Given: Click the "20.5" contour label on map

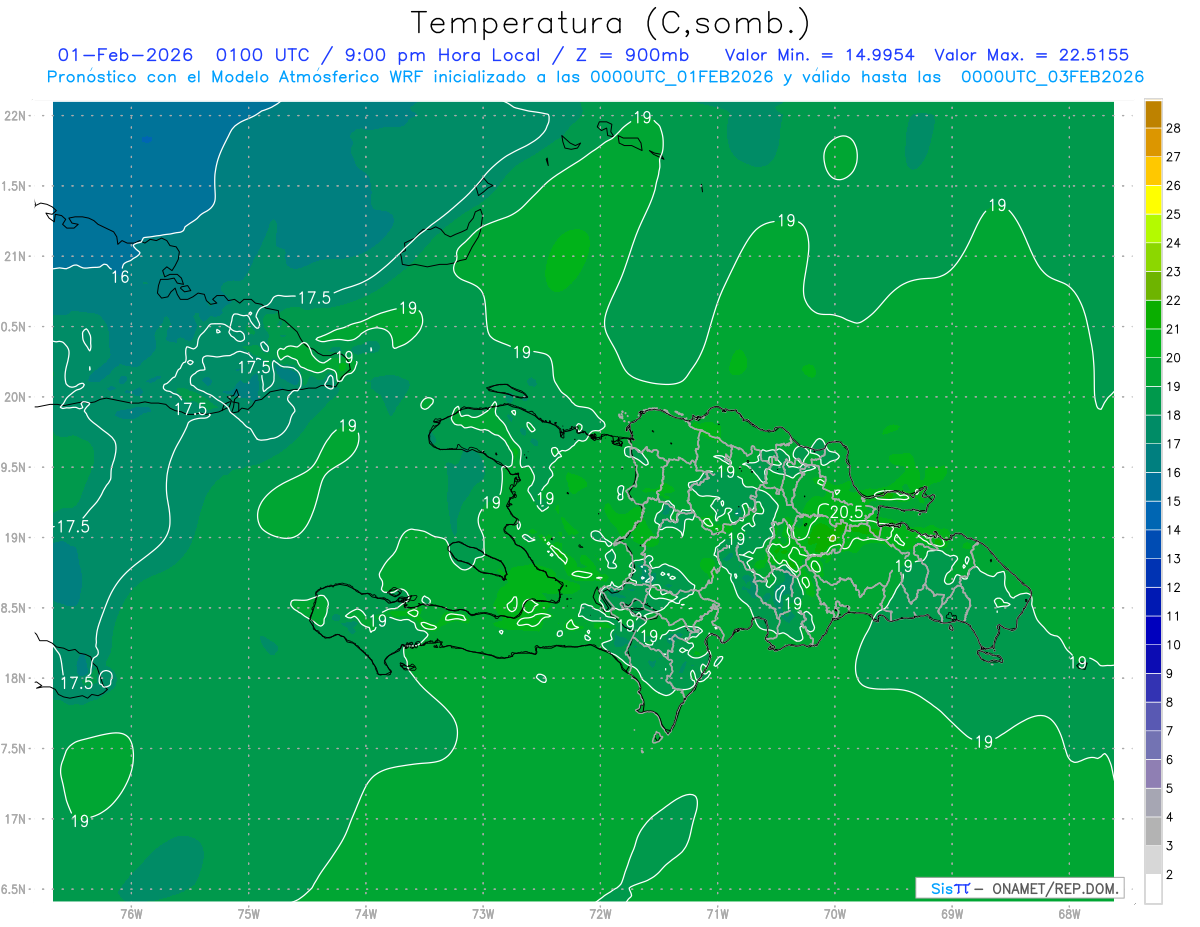Looking at the screenshot, I should 847,512.
